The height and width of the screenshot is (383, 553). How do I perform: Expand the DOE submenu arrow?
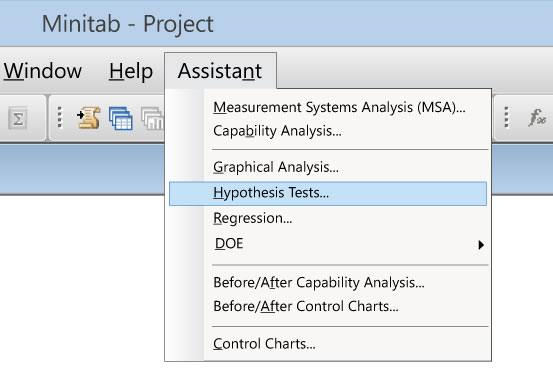pos(481,245)
